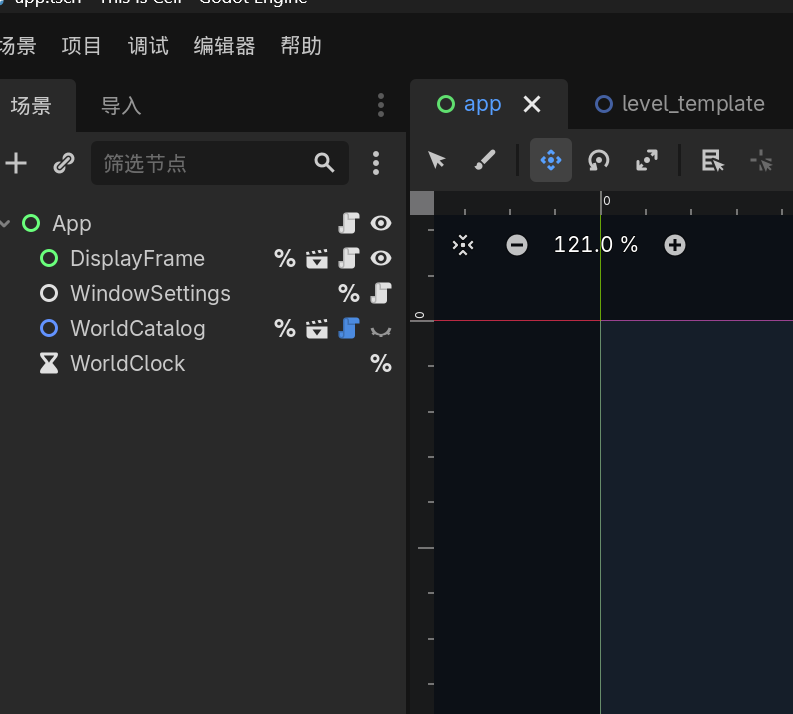Collapse the App root node
The image size is (793, 714).
tap(6, 223)
